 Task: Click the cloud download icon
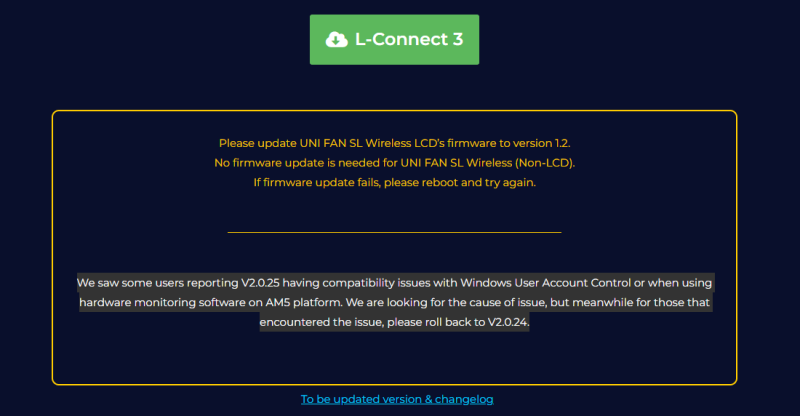336,40
